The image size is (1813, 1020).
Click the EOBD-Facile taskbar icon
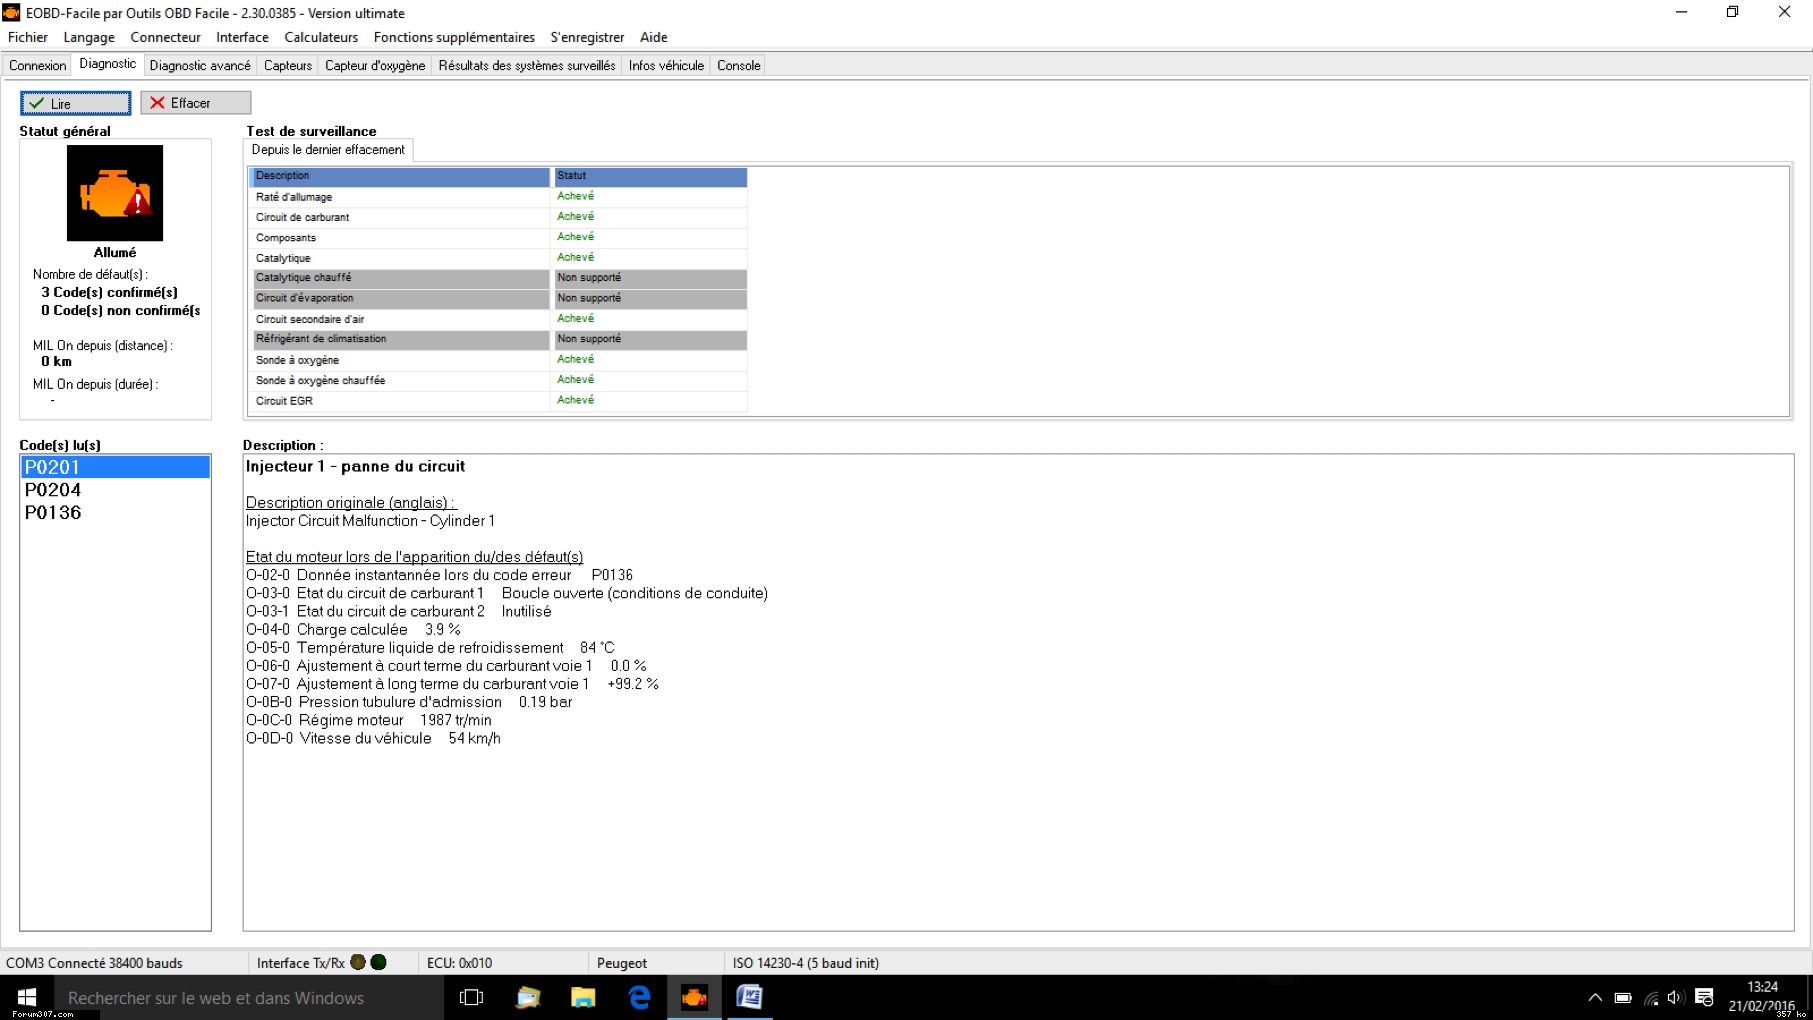point(694,997)
